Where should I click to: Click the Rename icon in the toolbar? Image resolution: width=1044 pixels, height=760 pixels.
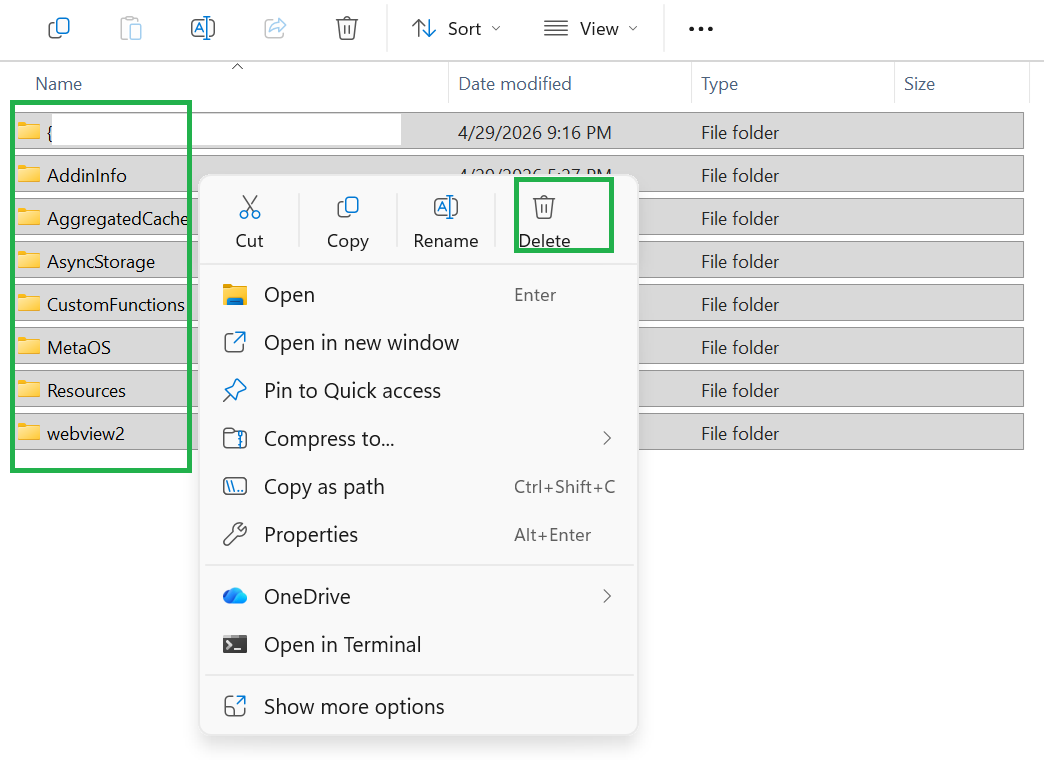202,29
